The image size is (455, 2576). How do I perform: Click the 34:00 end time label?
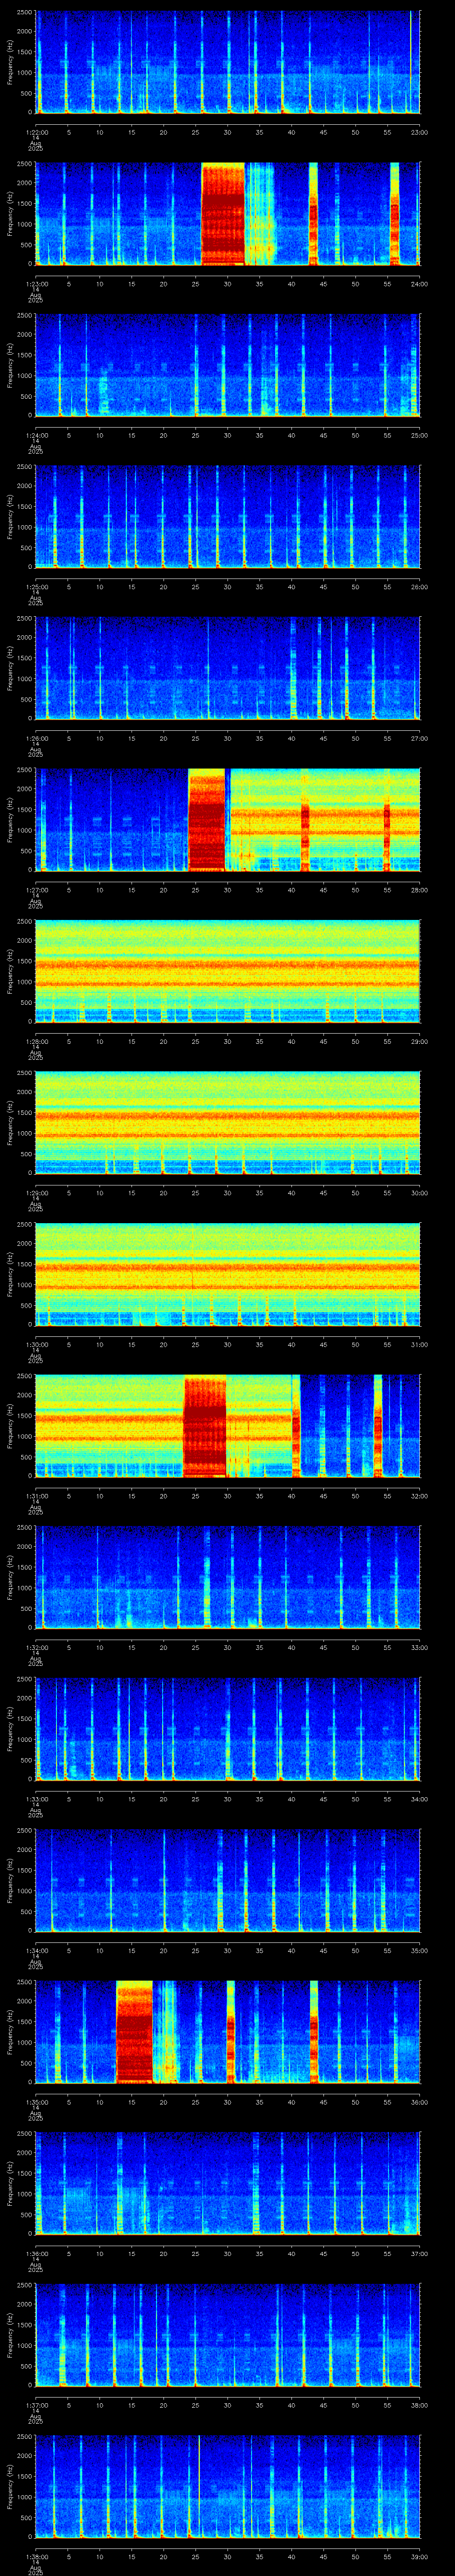click(419, 1799)
